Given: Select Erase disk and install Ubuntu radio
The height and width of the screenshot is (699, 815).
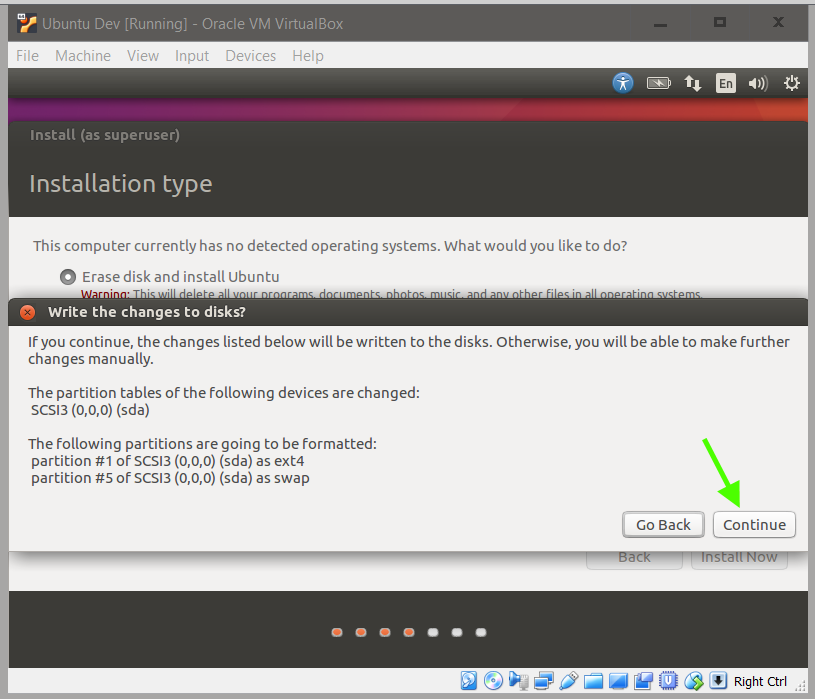Looking at the screenshot, I should click(68, 276).
